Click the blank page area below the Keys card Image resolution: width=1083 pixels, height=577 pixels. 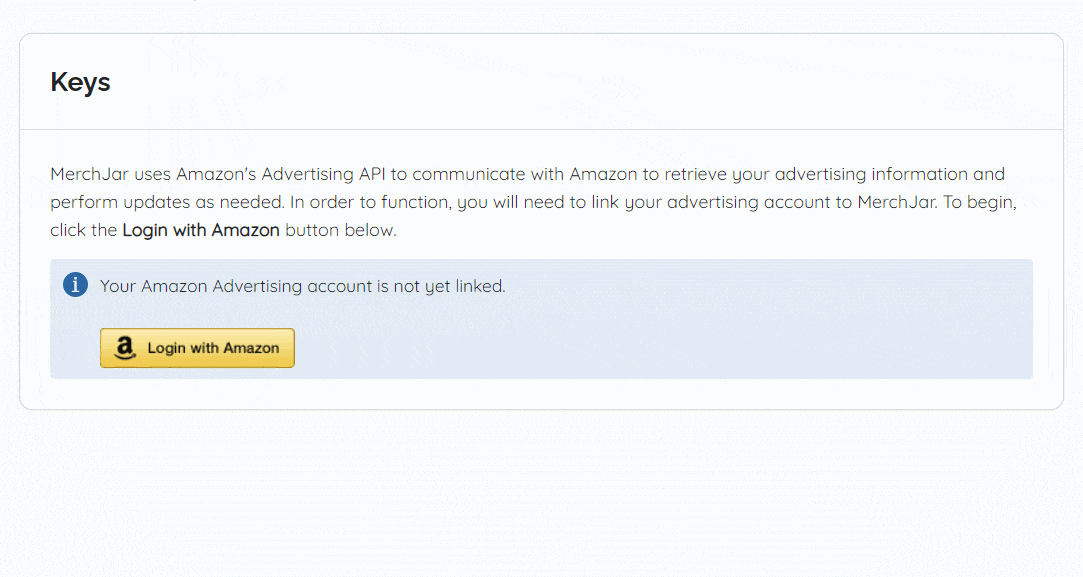[542, 494]
